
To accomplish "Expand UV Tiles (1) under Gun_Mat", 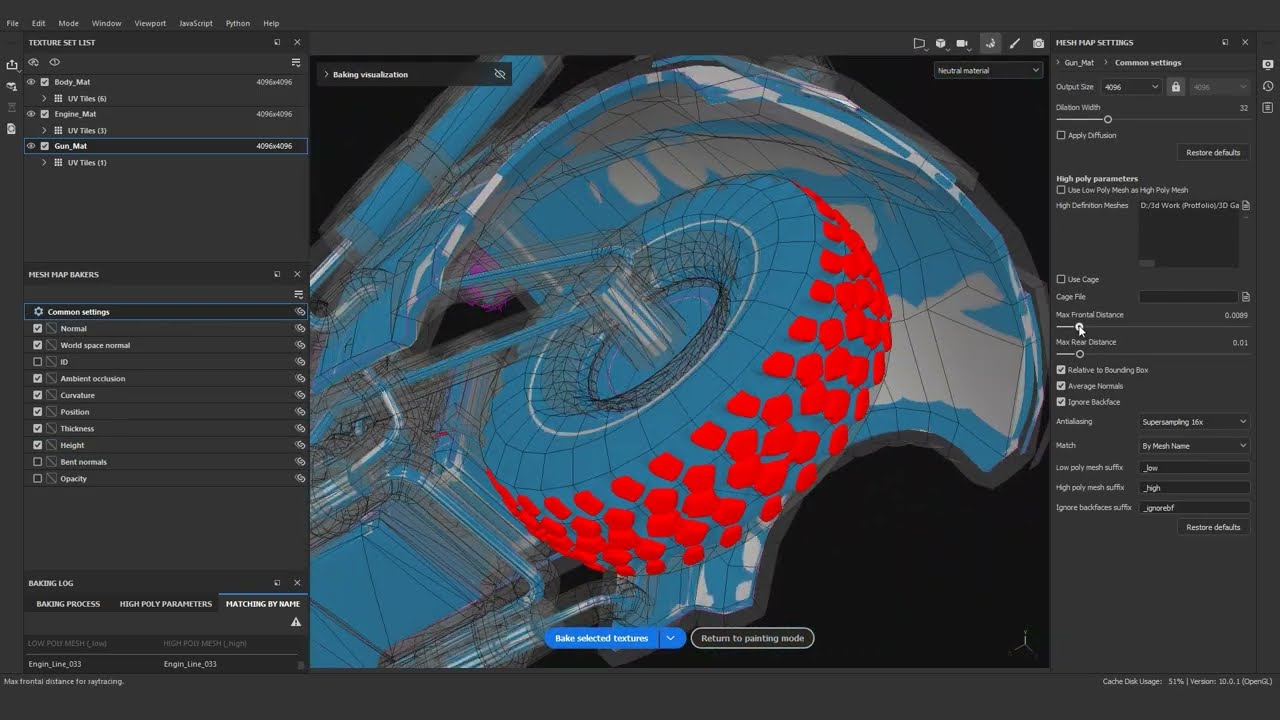I will point(44,162).
